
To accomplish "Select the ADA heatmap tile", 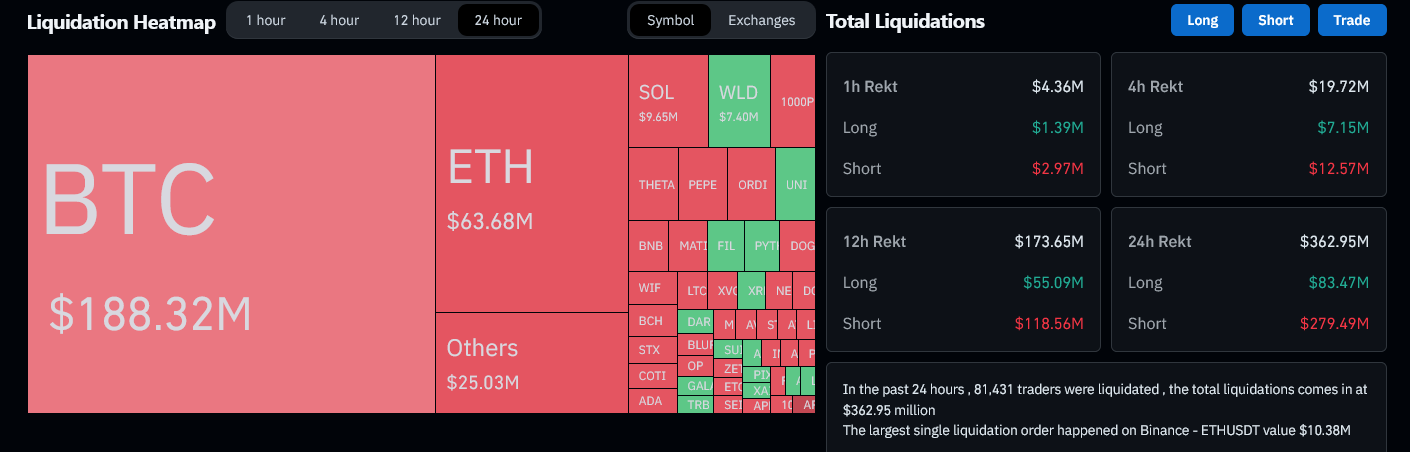I will tap(653, 401).
